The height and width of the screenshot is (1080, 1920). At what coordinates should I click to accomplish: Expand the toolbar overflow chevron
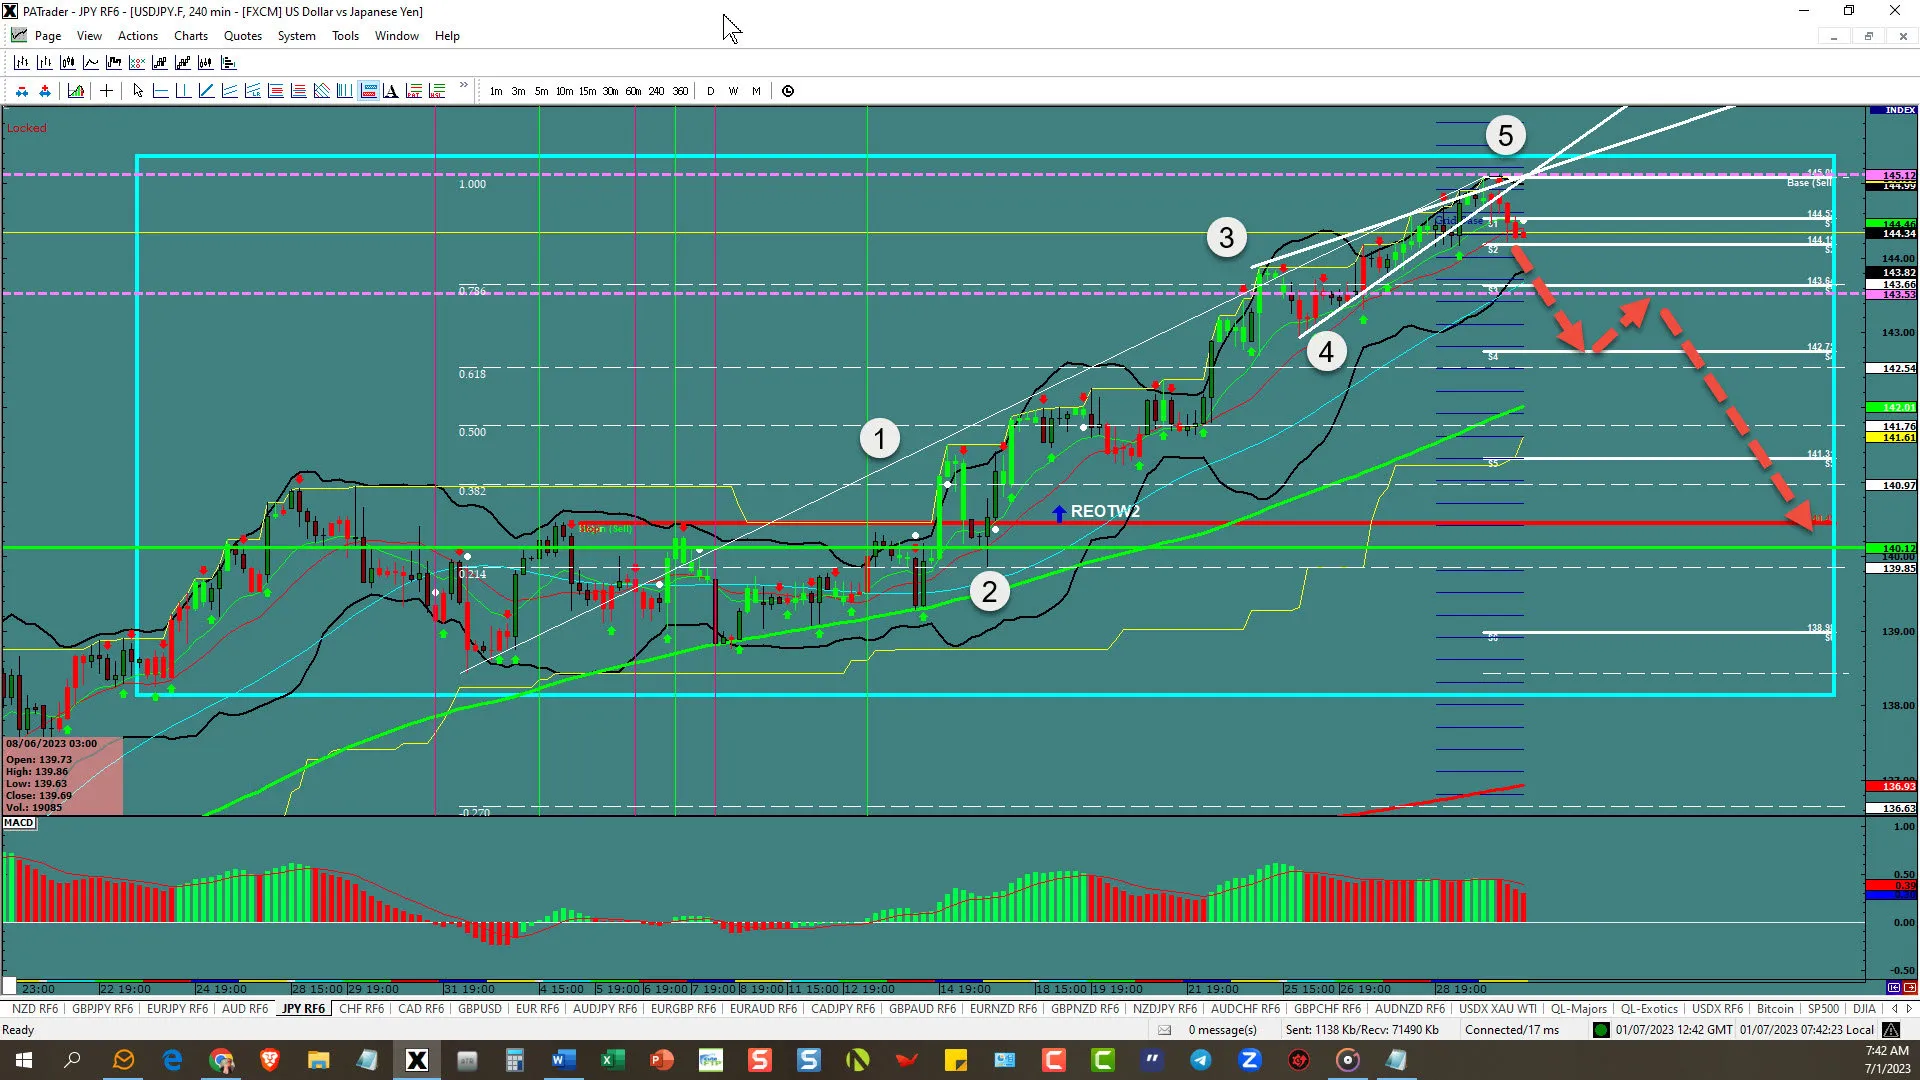click(464, 86)
